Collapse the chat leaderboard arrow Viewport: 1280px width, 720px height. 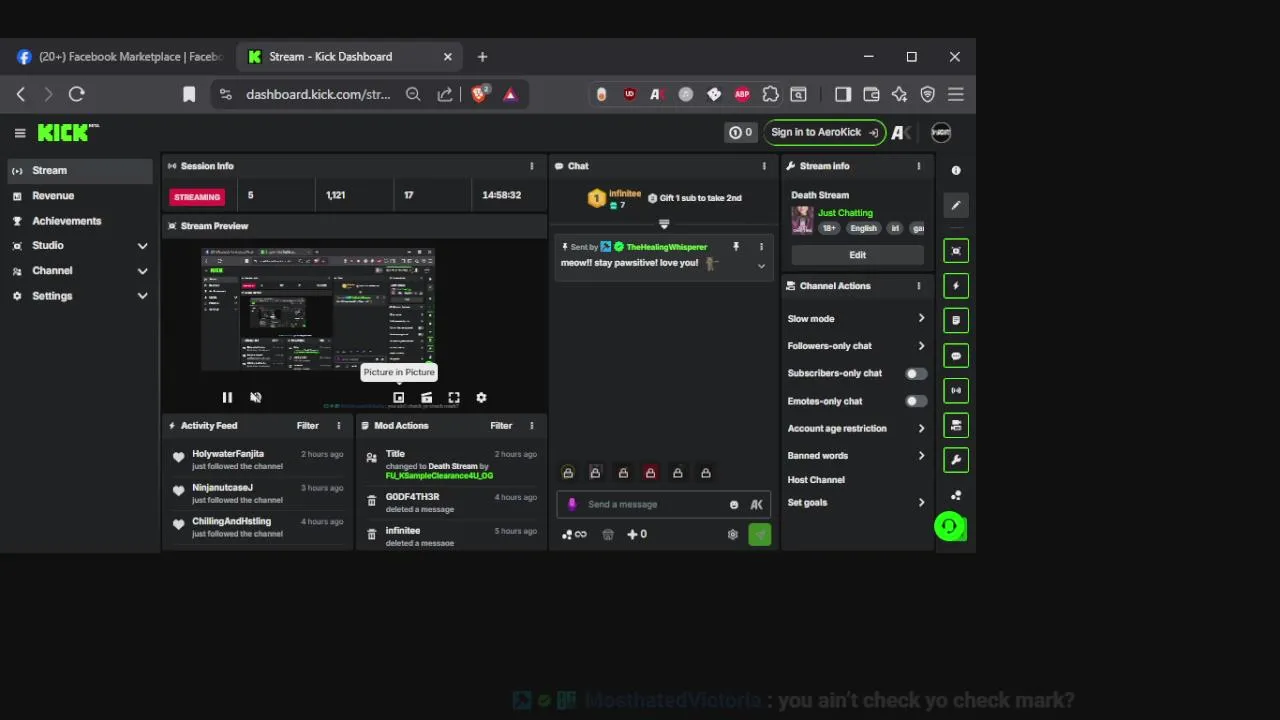coord(663,224)
